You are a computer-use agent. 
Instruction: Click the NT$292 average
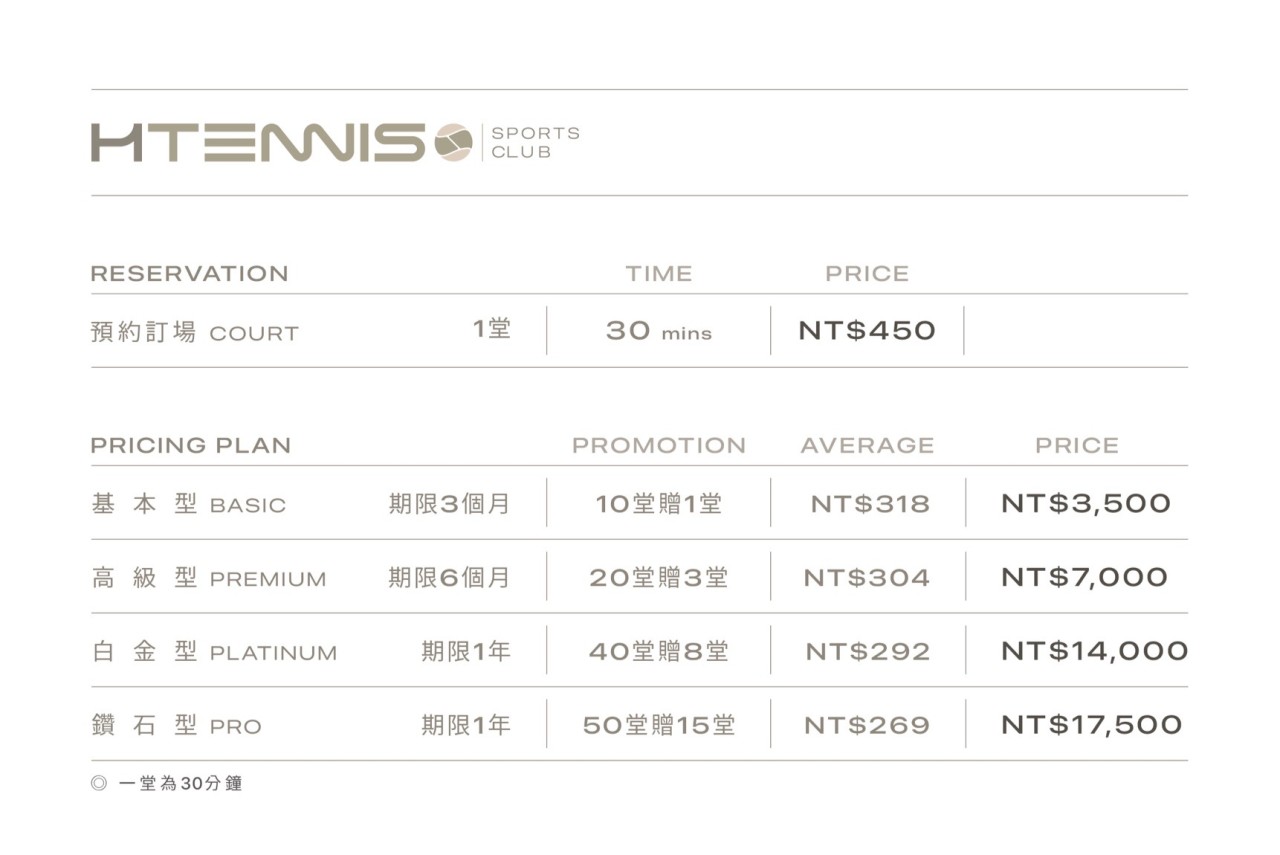tap(868, 652)
